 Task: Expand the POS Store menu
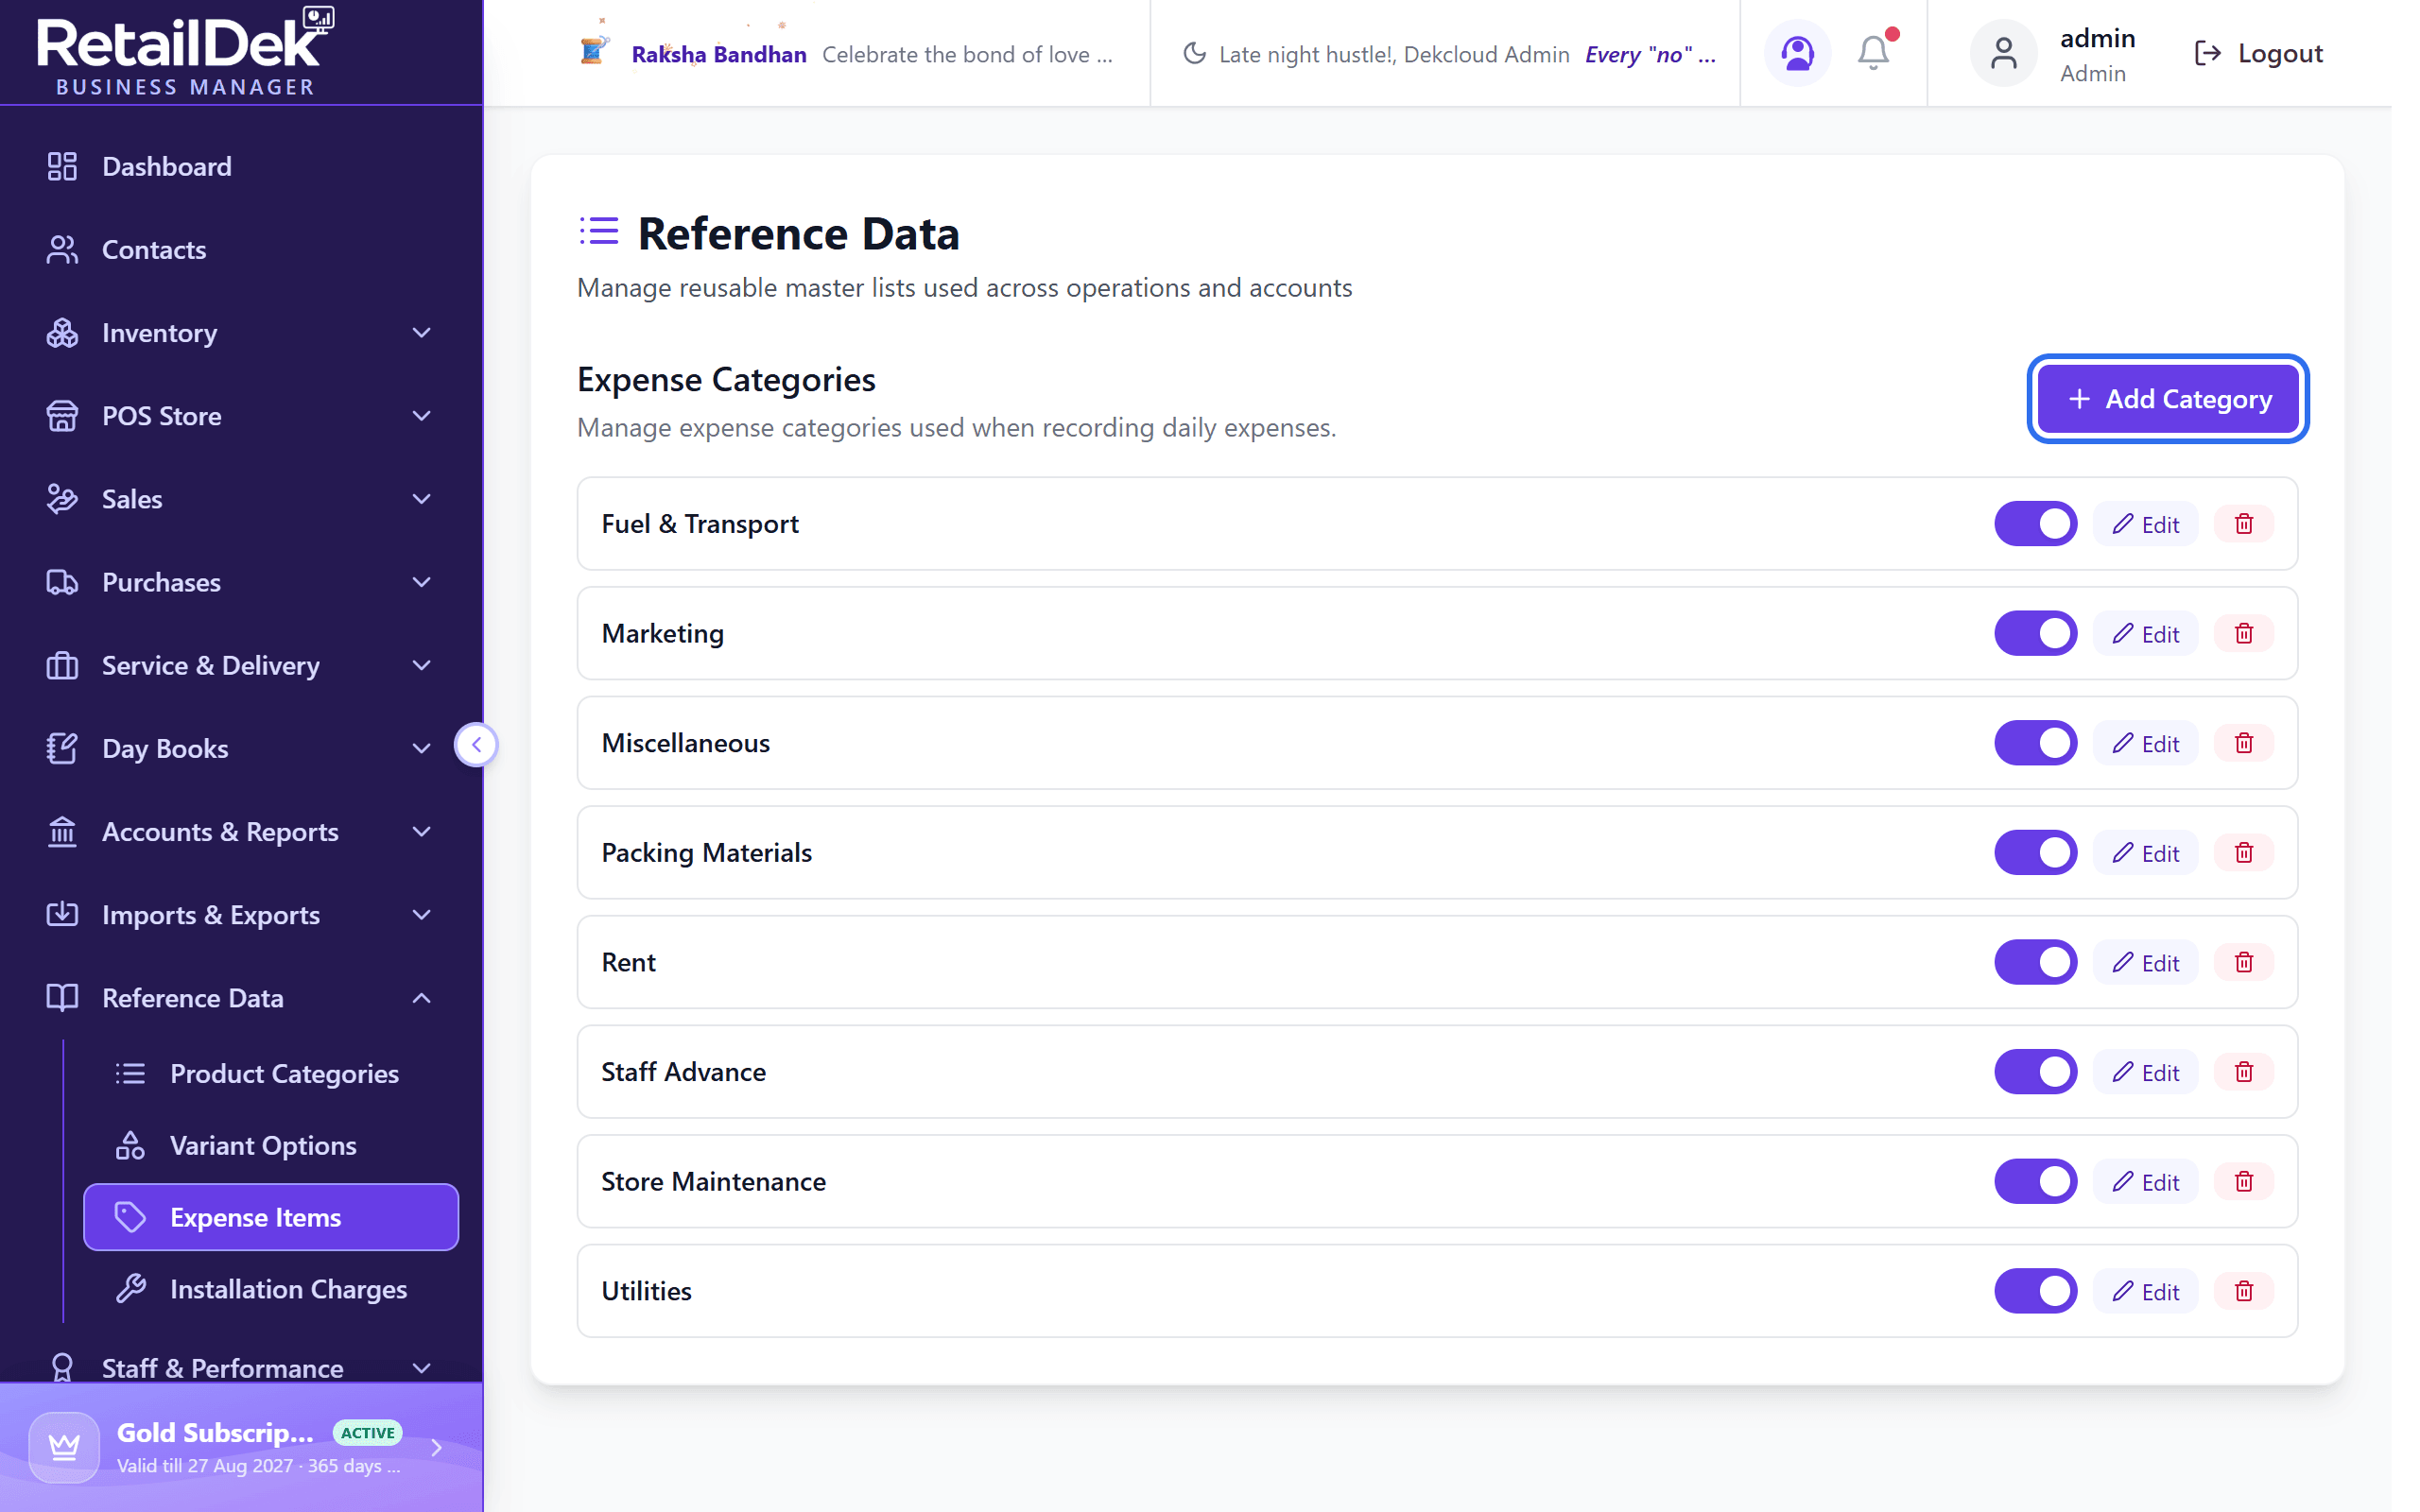[241, 416]
